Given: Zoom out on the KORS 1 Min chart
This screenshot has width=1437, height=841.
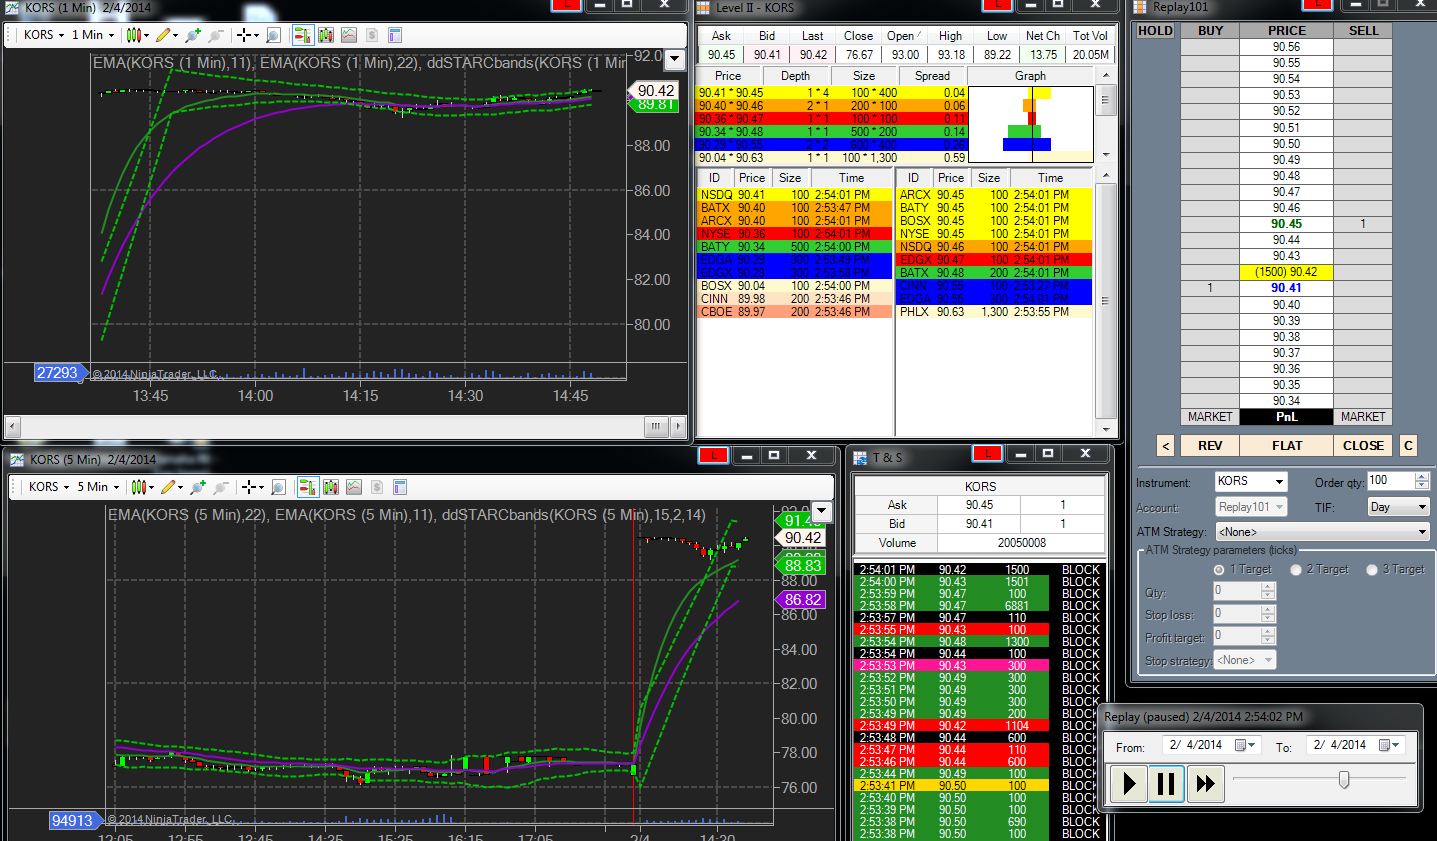Looking at the screenshot, I should 215,35.
